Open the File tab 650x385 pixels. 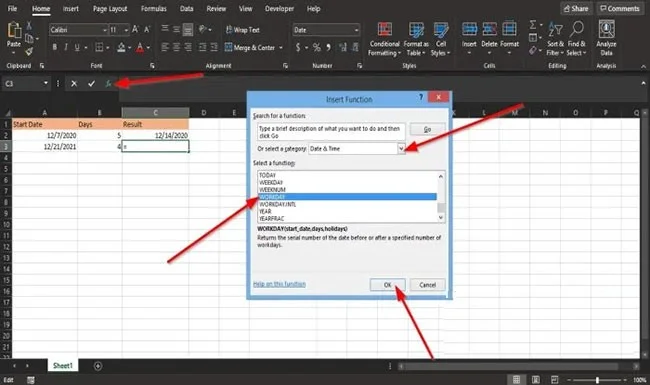12,9
